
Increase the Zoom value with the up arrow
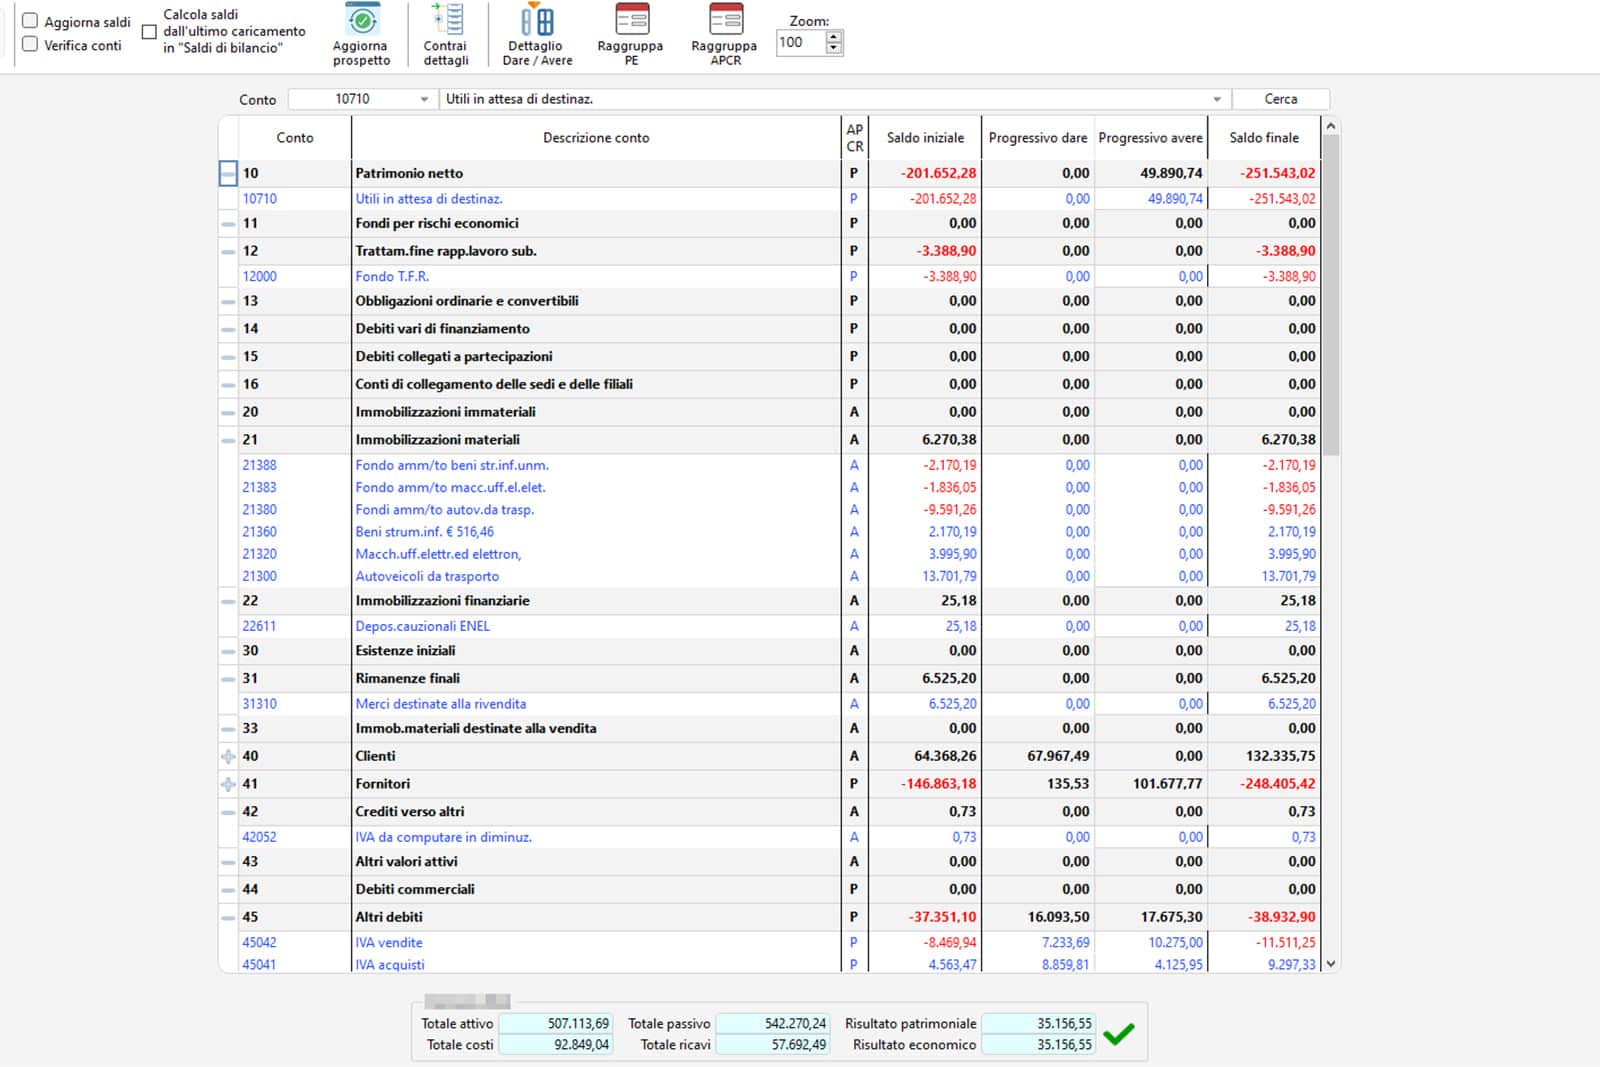pyautogui.click(x=834, y=37)
